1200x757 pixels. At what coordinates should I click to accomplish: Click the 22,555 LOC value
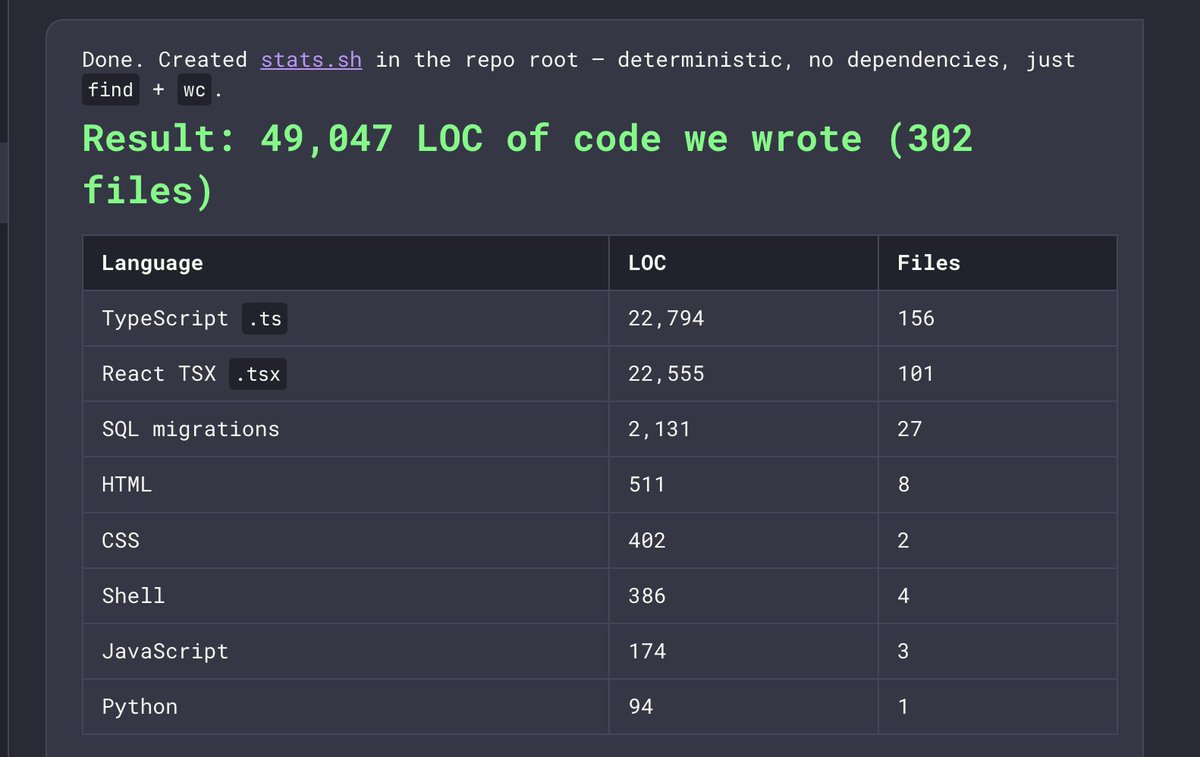(x=666, y=374)
